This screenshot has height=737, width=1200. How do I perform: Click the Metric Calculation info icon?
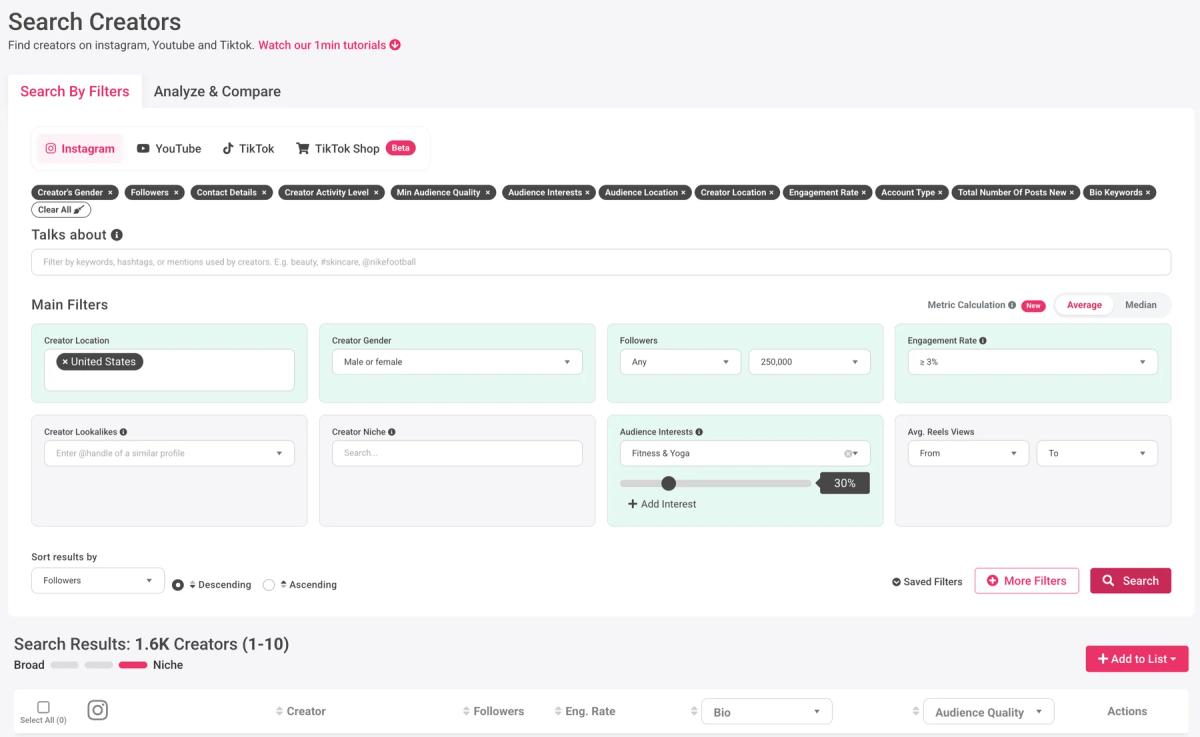click(1012, 305)
